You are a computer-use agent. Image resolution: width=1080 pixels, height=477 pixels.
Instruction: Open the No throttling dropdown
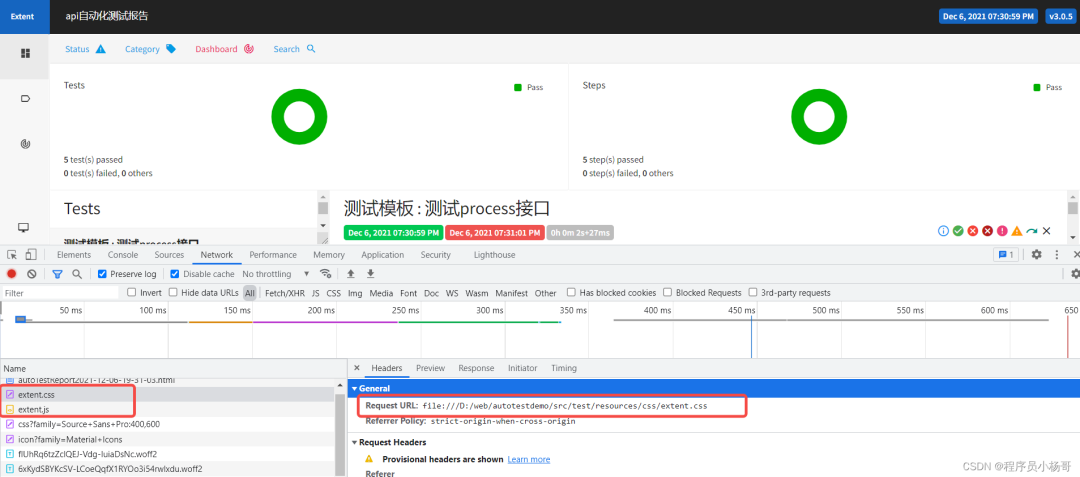click(276, 274)
